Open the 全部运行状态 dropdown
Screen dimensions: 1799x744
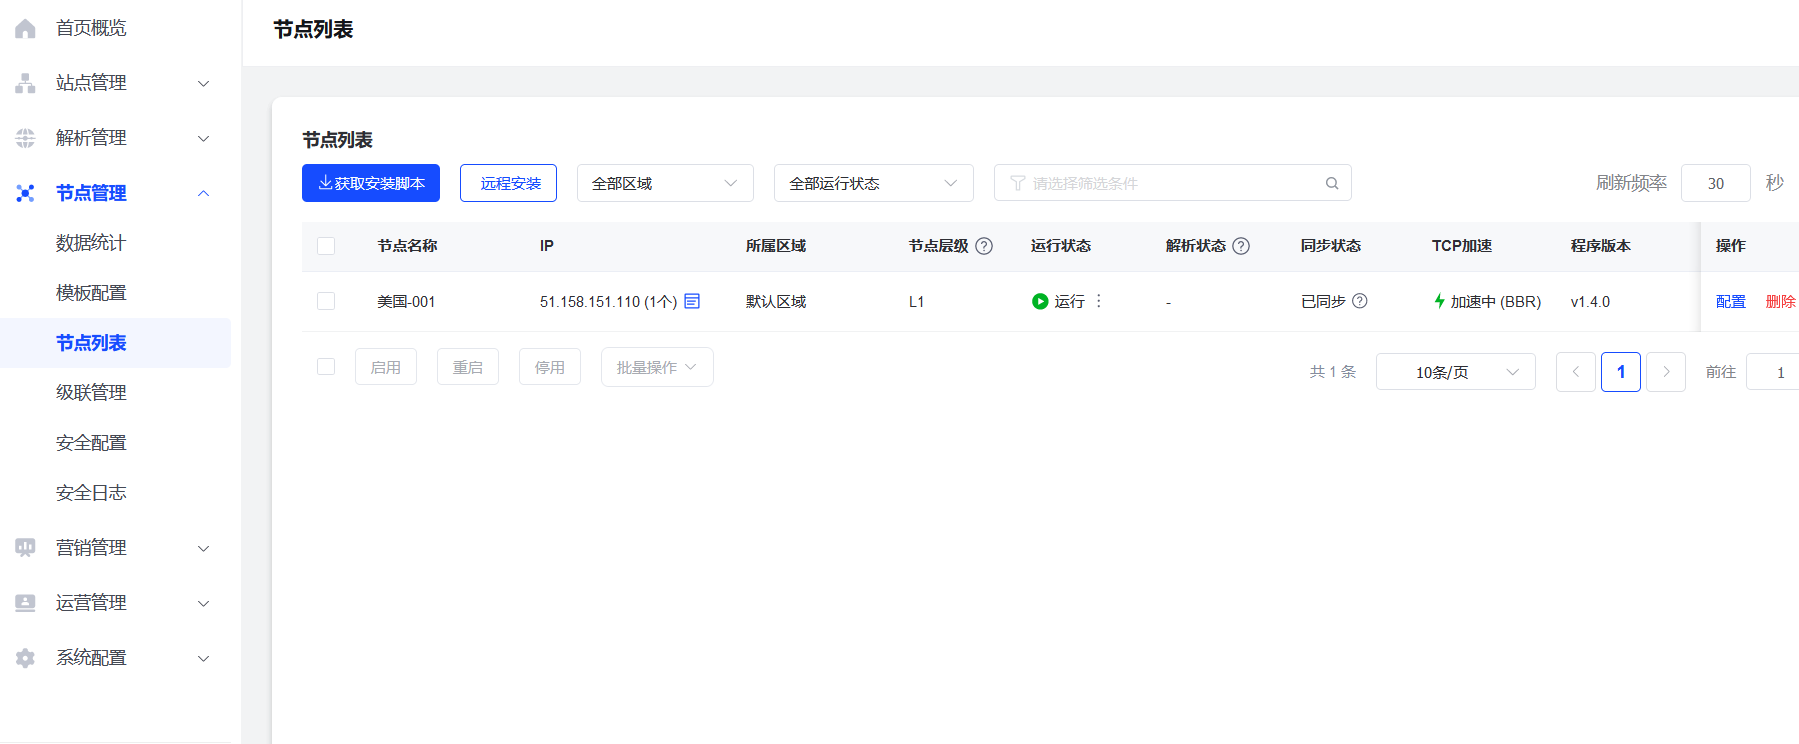pyautogui.click(x=874, y=183)
